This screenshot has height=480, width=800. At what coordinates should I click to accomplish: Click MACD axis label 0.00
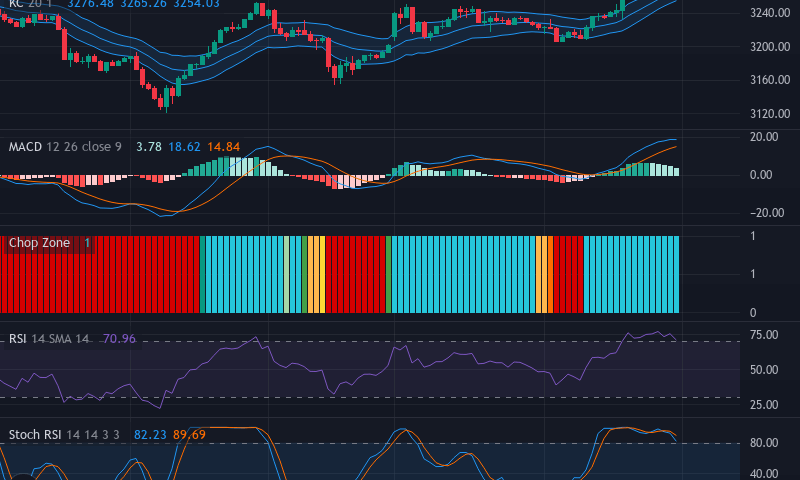coord(761,175)
